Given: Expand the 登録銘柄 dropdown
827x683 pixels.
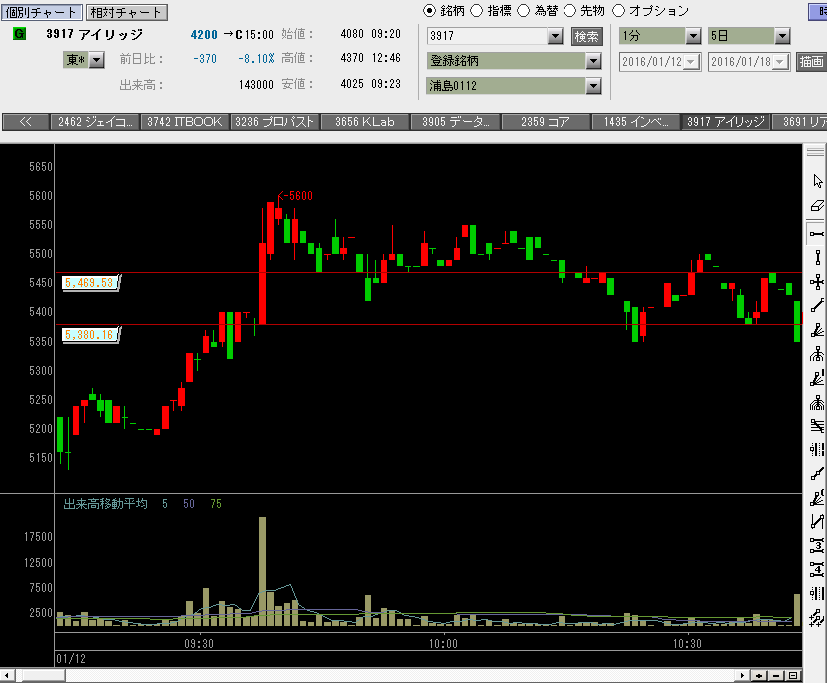Looking at the screenshot, I should pyautogui.click(x=593, y=61).
